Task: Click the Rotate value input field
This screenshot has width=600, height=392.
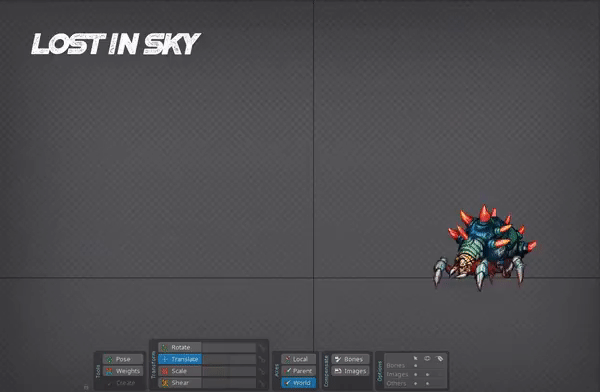Action: click(229, 347)
